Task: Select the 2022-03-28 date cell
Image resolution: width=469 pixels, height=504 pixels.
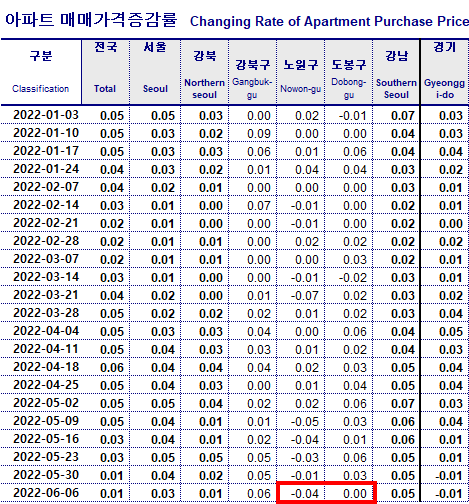Action: tap(46, 313)
